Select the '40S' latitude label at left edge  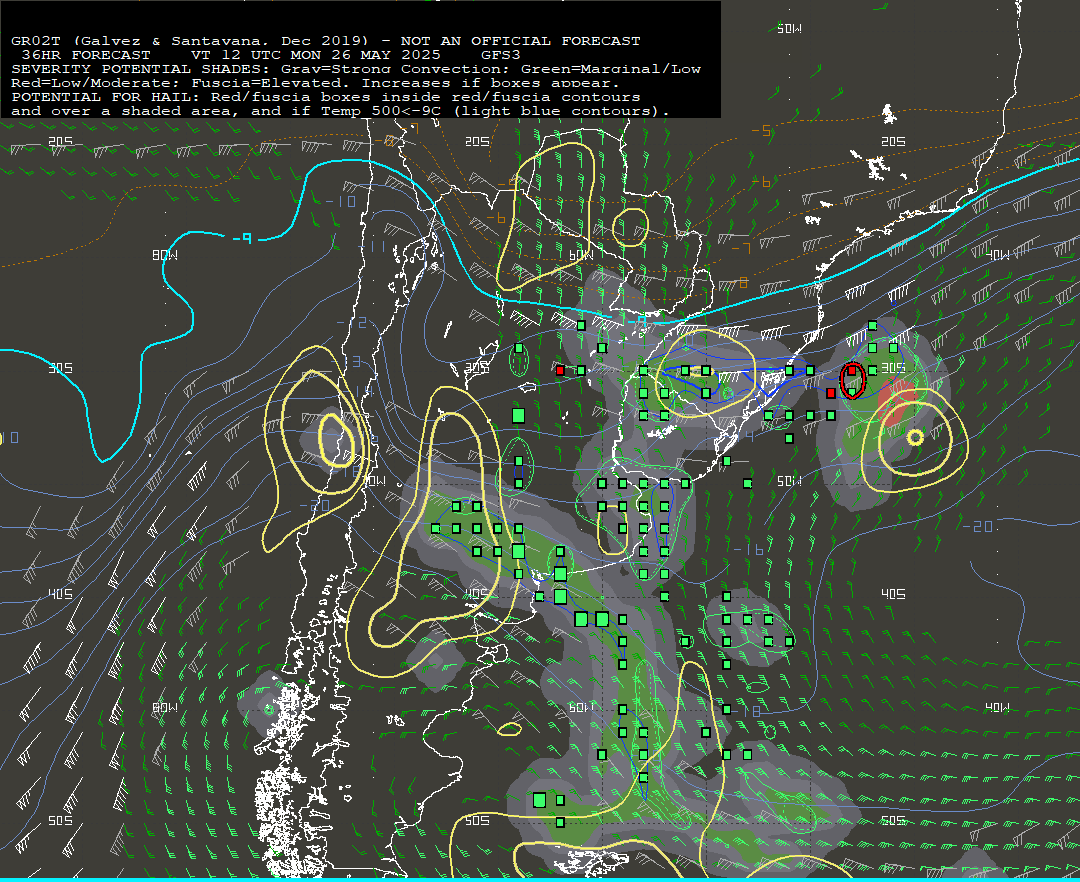click(61, 594)
